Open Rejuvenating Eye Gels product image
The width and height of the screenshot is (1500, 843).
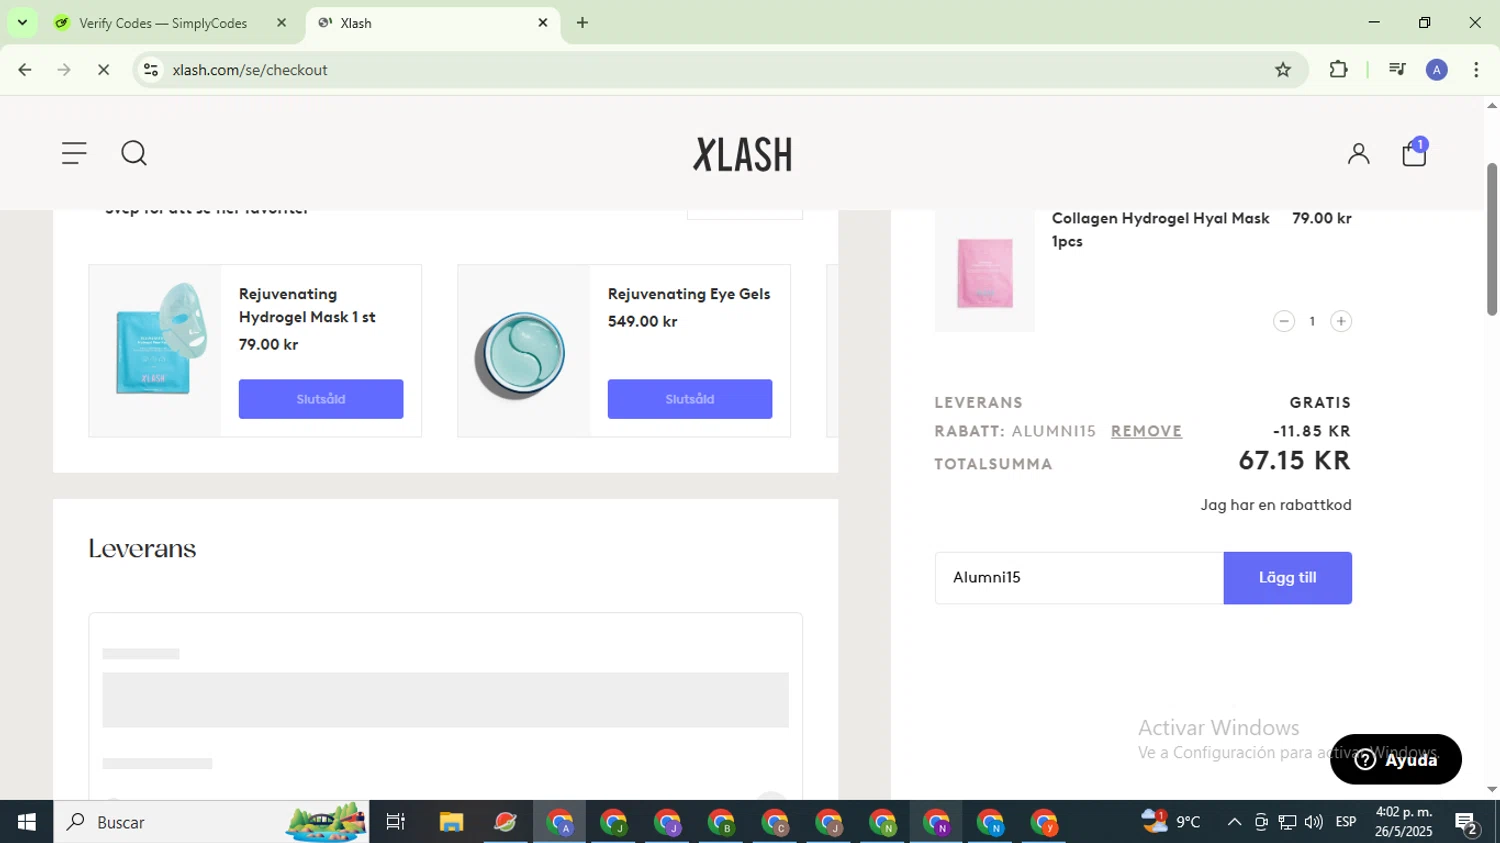pyautogui.click(x=524, y=351)
